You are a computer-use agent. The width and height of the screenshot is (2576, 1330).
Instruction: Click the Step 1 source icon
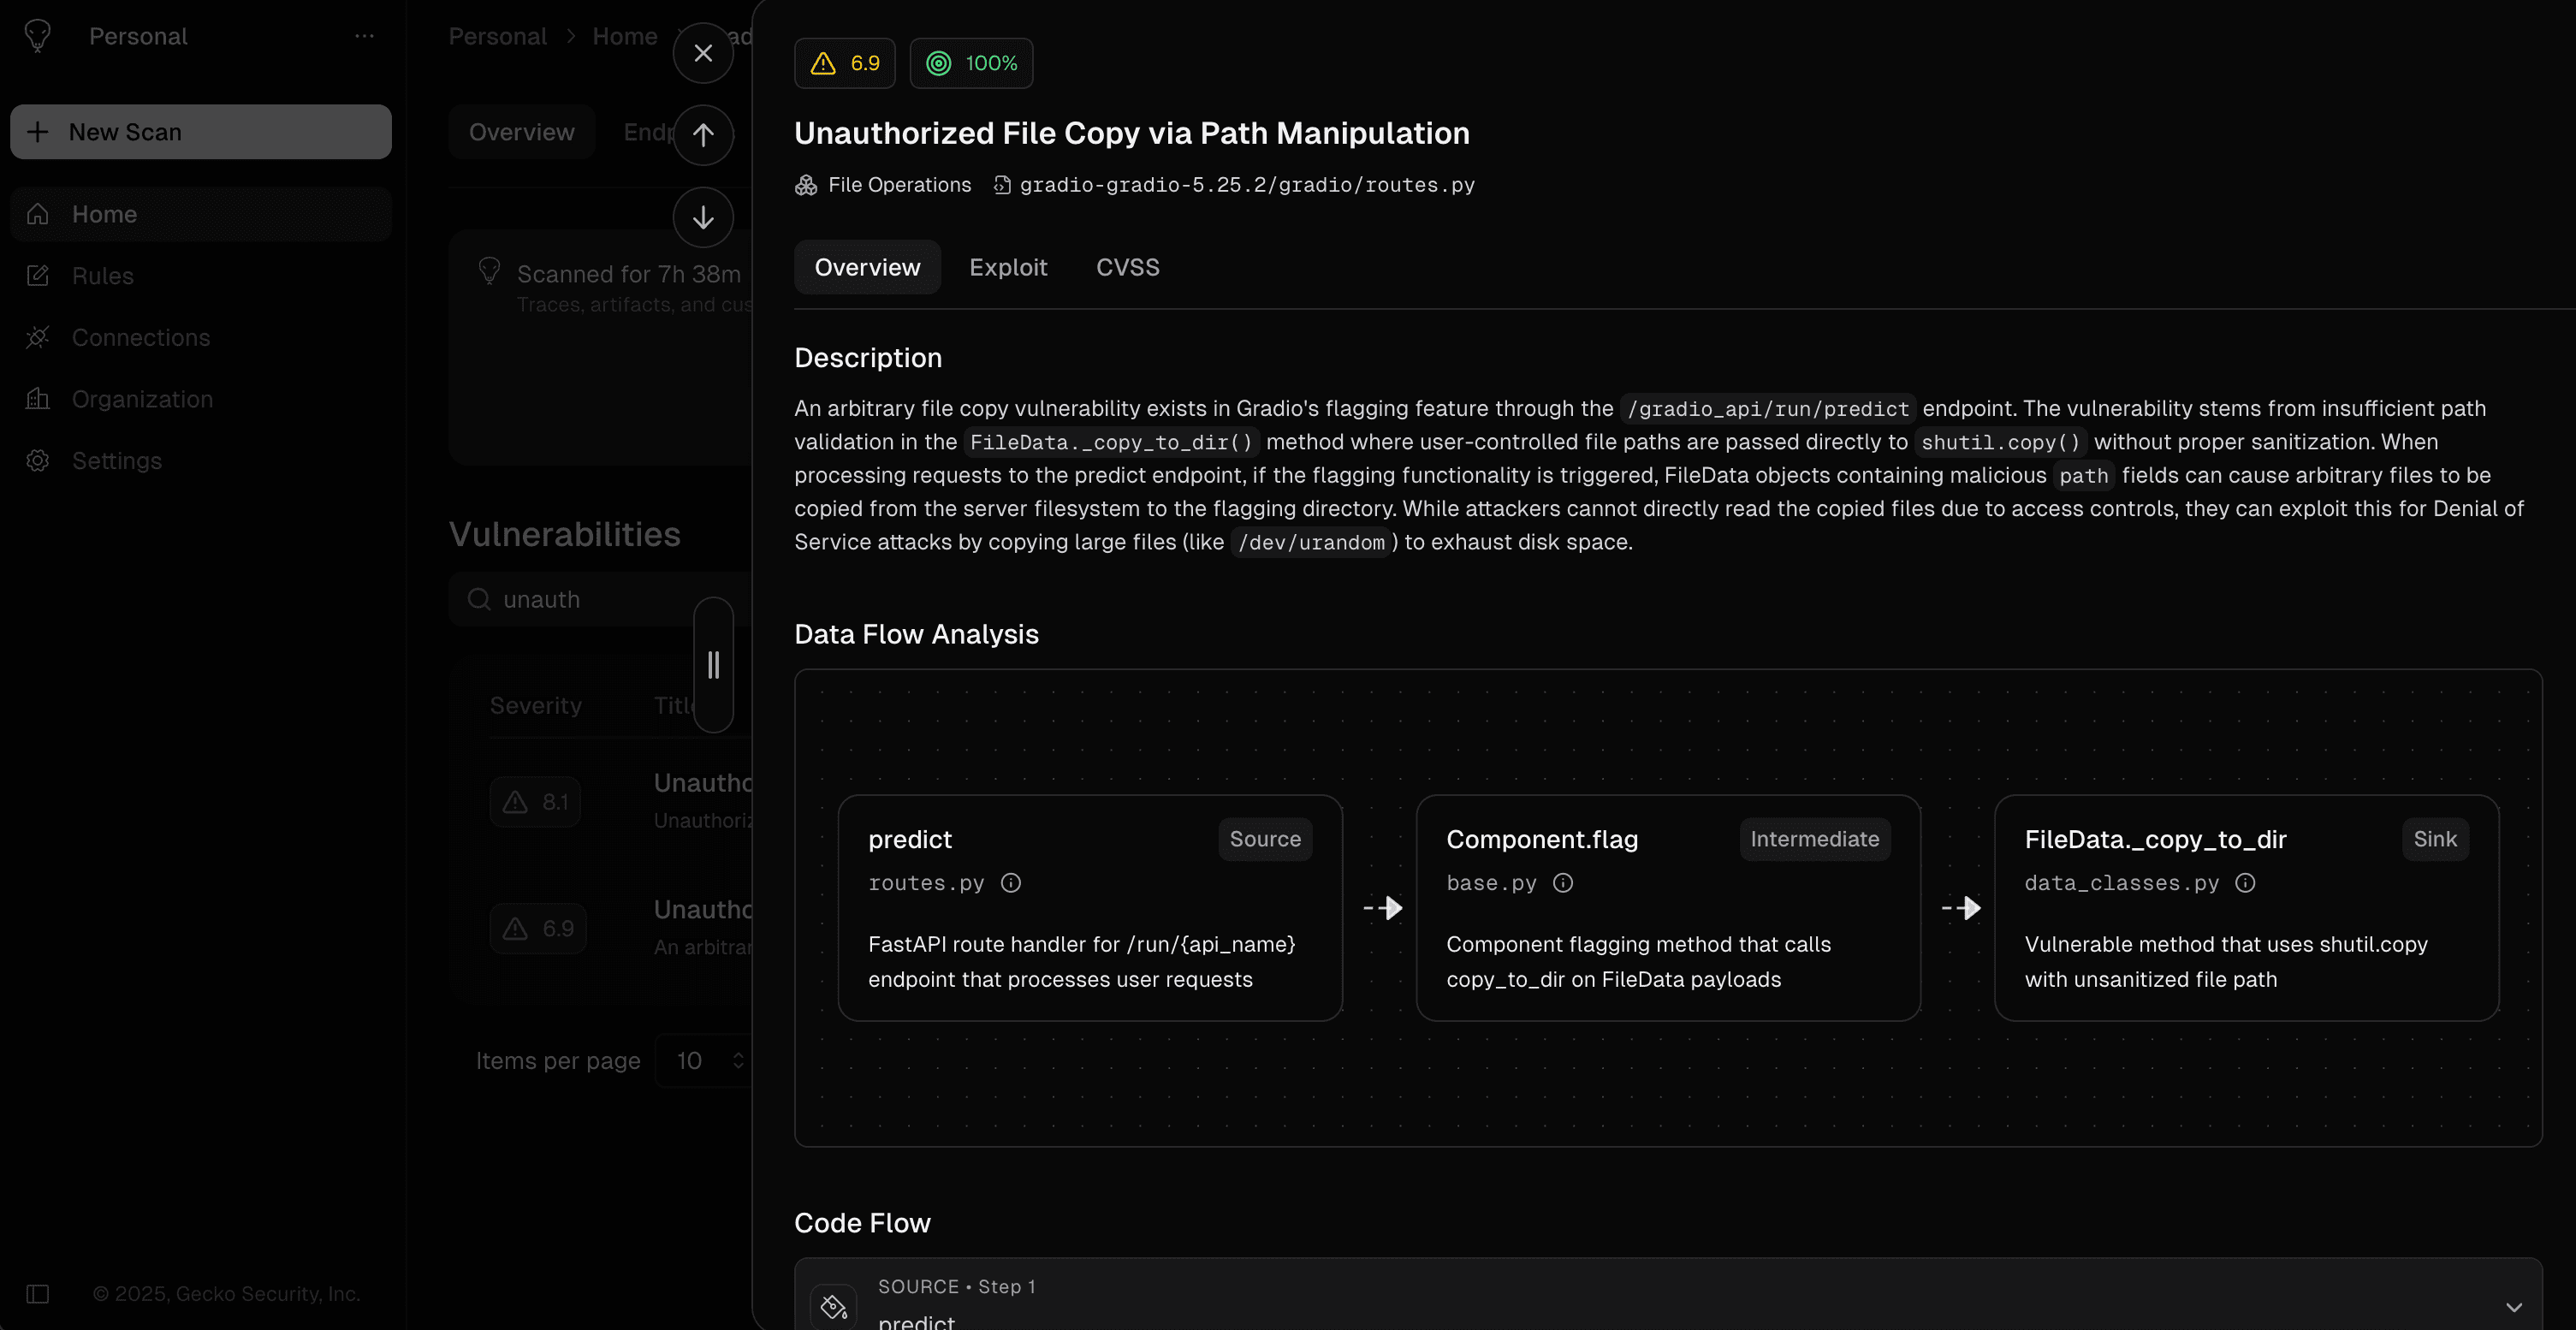tap(833, 1306)
